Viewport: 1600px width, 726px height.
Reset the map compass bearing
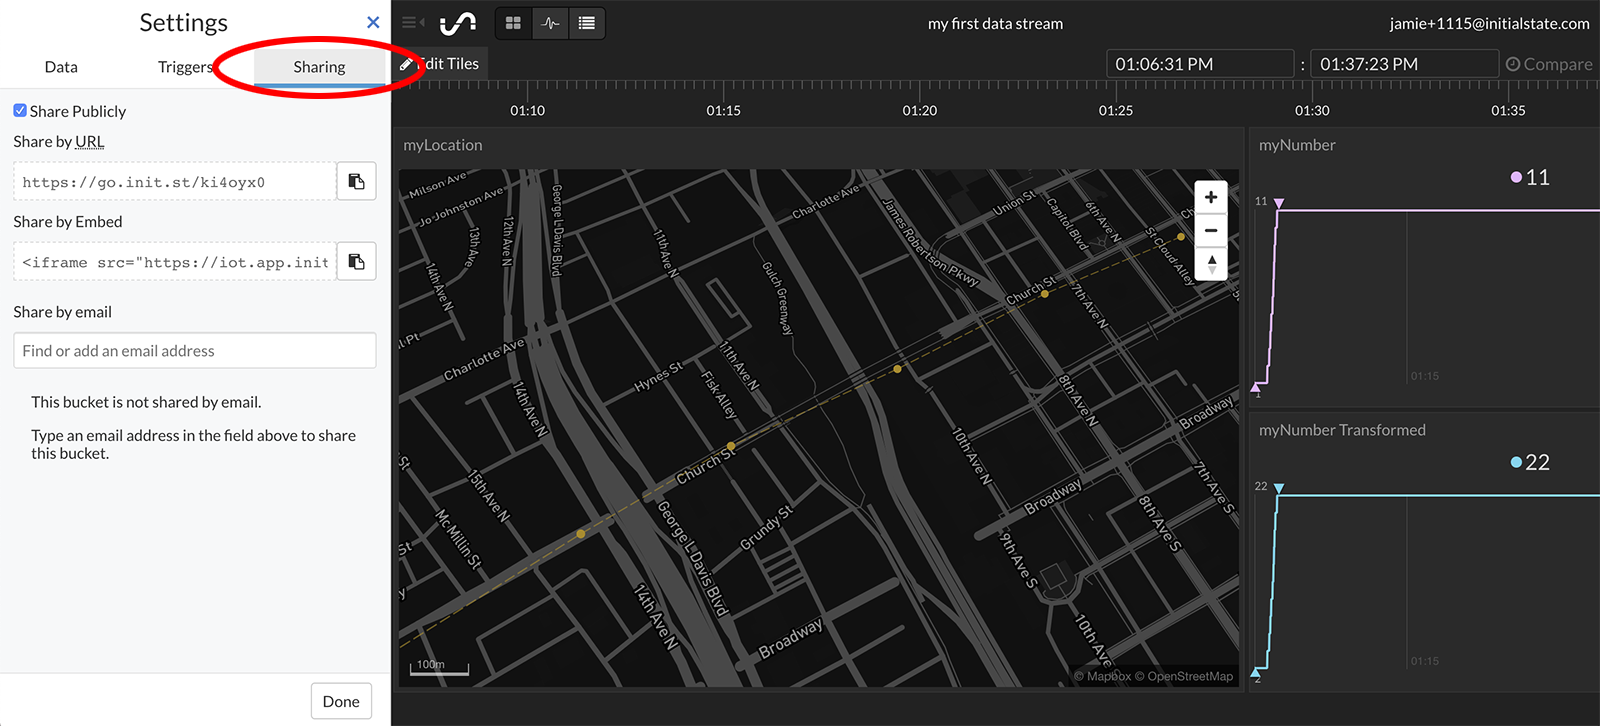pyautogui.click(x=1211, y=264)
